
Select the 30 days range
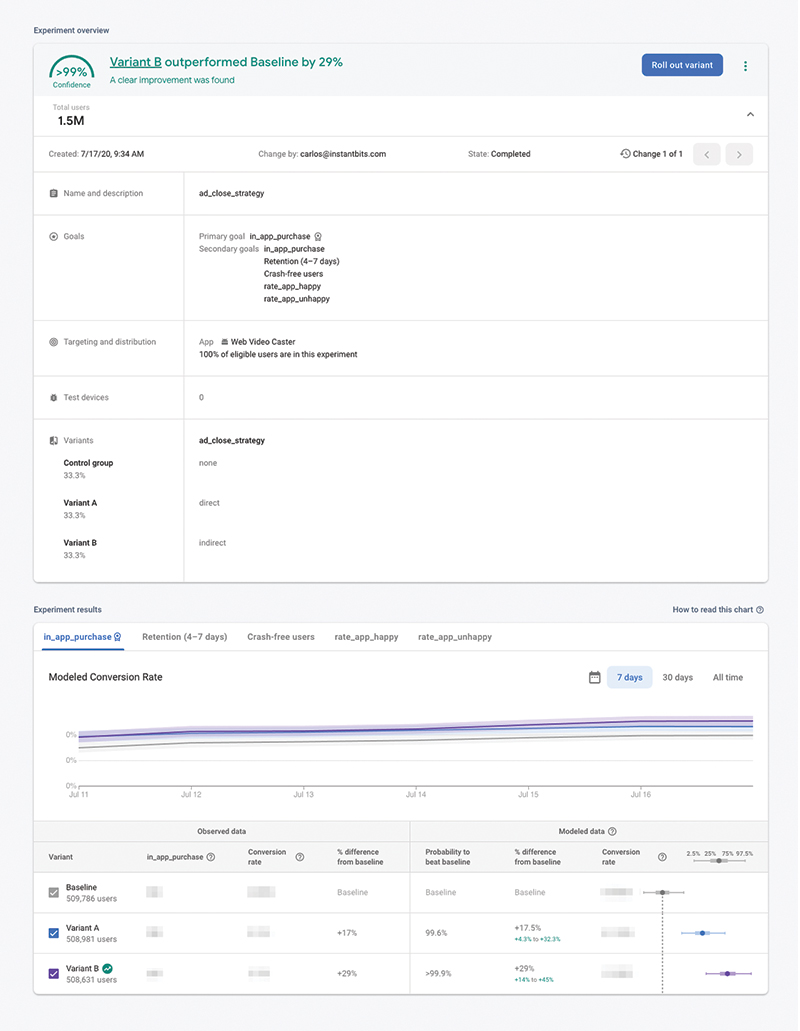click(x=677, y=677)
